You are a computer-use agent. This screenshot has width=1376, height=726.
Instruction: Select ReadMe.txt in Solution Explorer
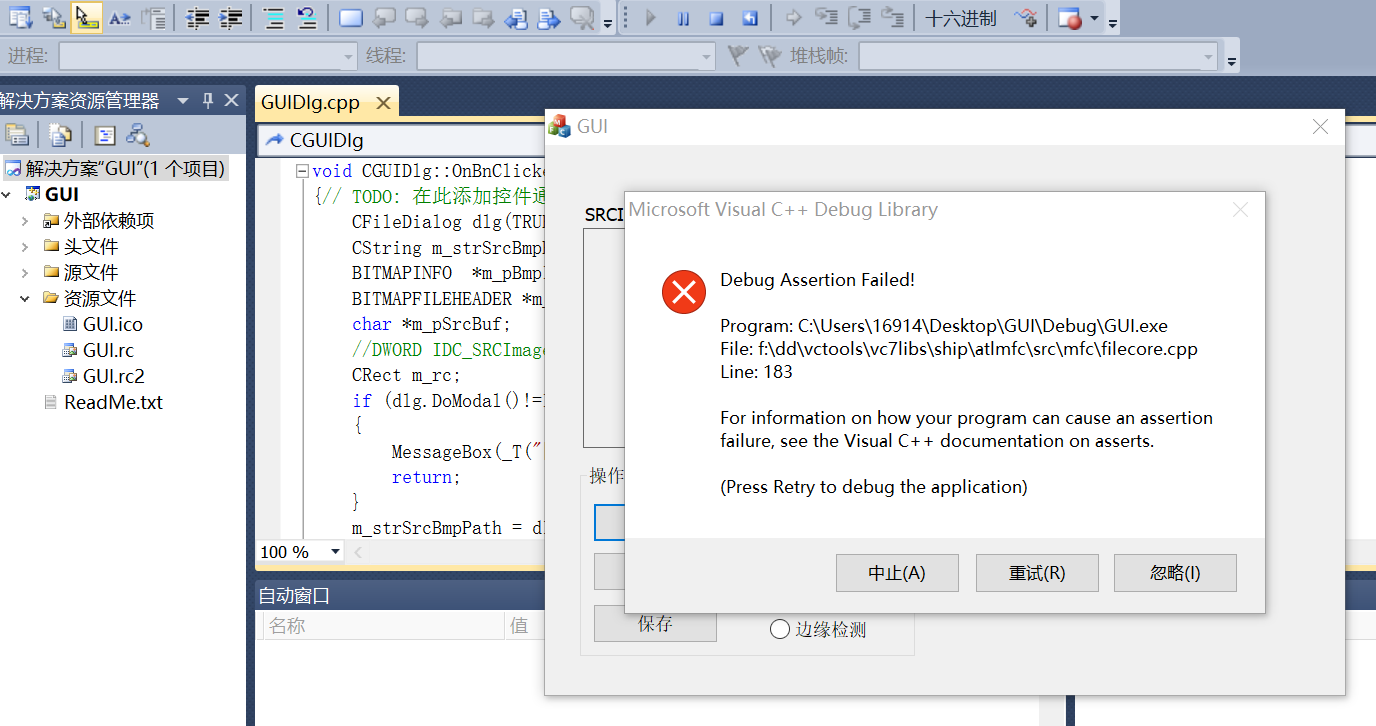tap(103, 402)
